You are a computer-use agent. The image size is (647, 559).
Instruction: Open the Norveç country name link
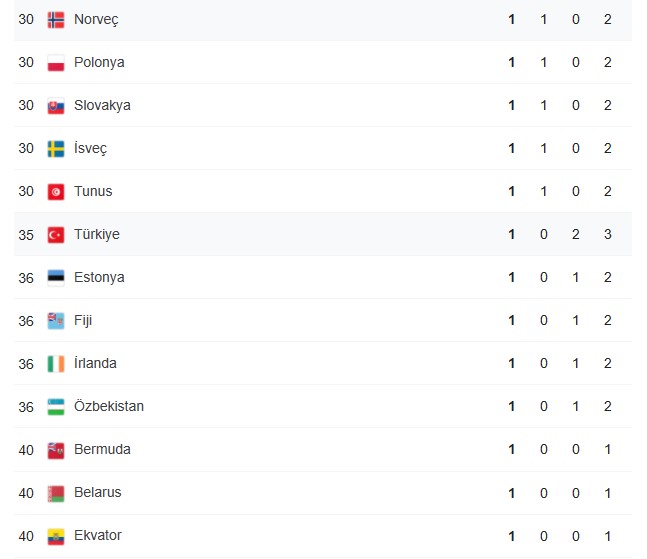coord(96,19)
